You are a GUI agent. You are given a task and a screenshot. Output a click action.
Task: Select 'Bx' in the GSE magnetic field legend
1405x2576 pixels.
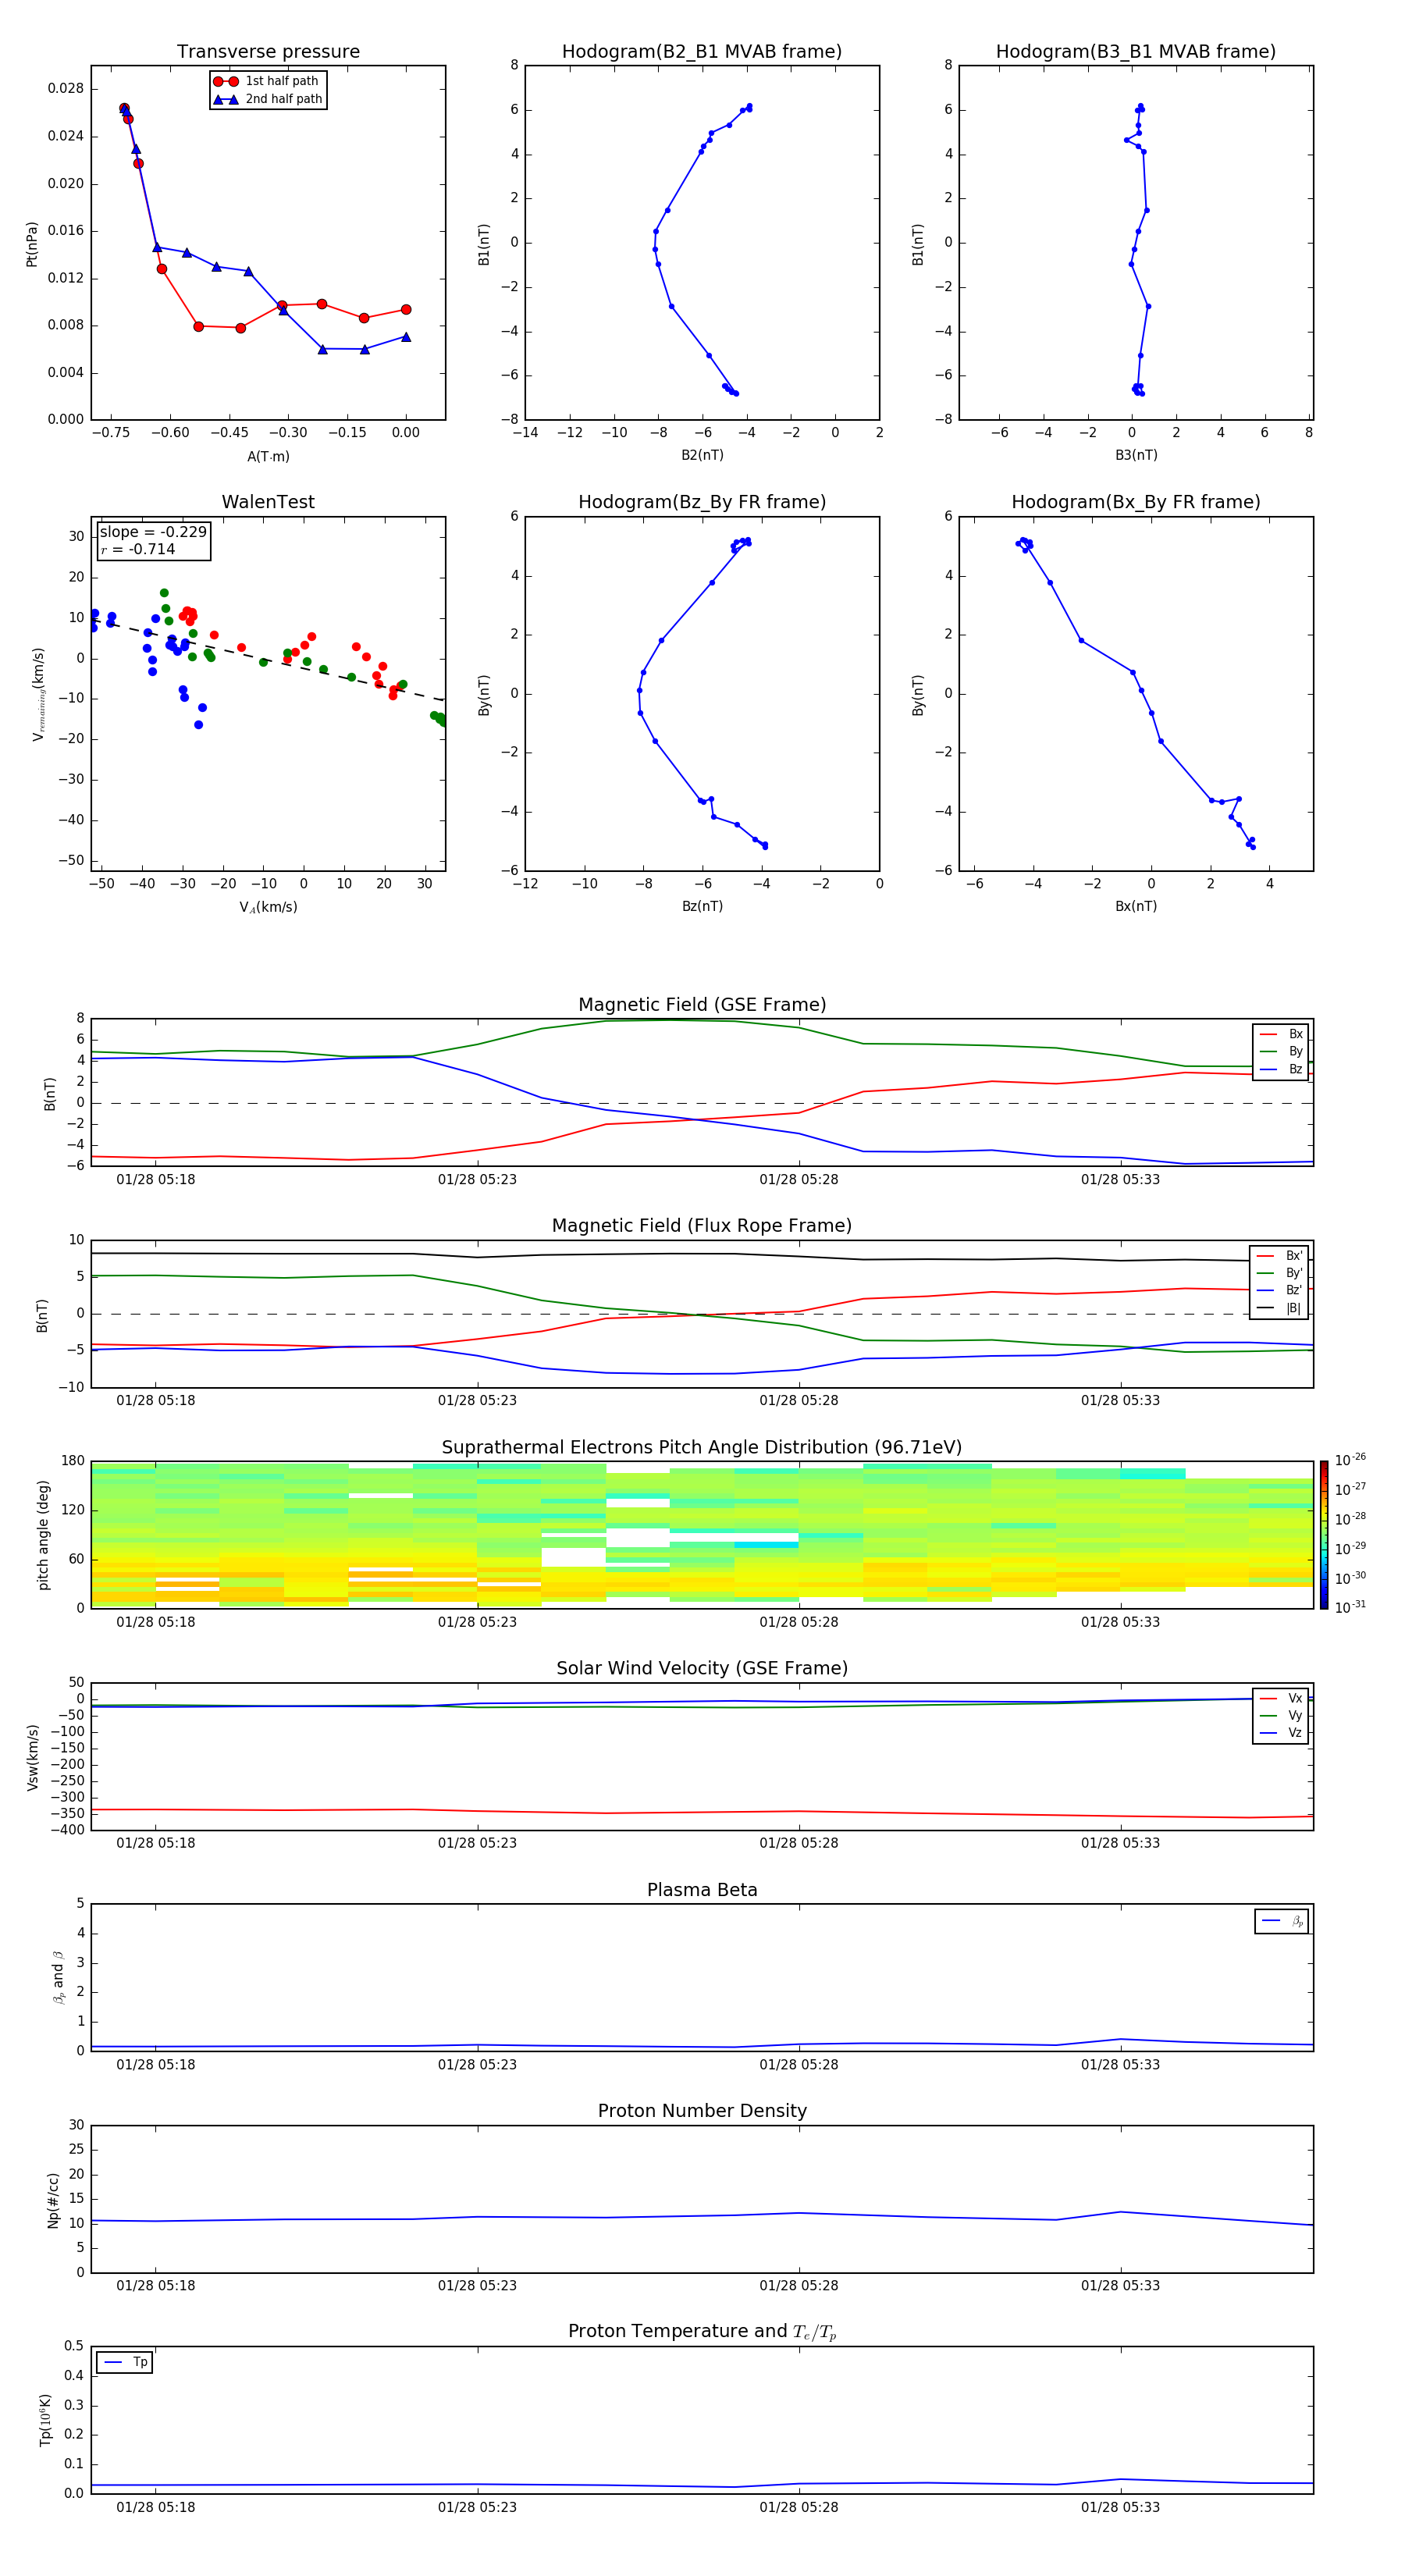click(x=1281, y=1035)
